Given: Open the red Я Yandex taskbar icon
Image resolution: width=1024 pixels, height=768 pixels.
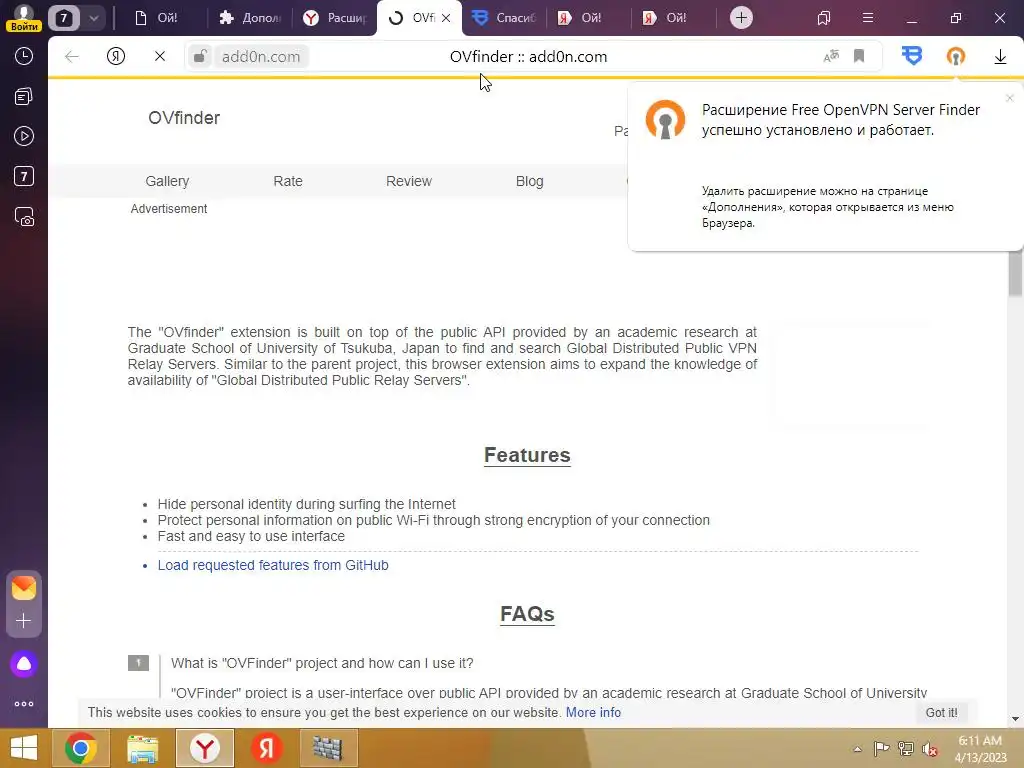Looking at the screenshot, I should [x=266, y=748].
